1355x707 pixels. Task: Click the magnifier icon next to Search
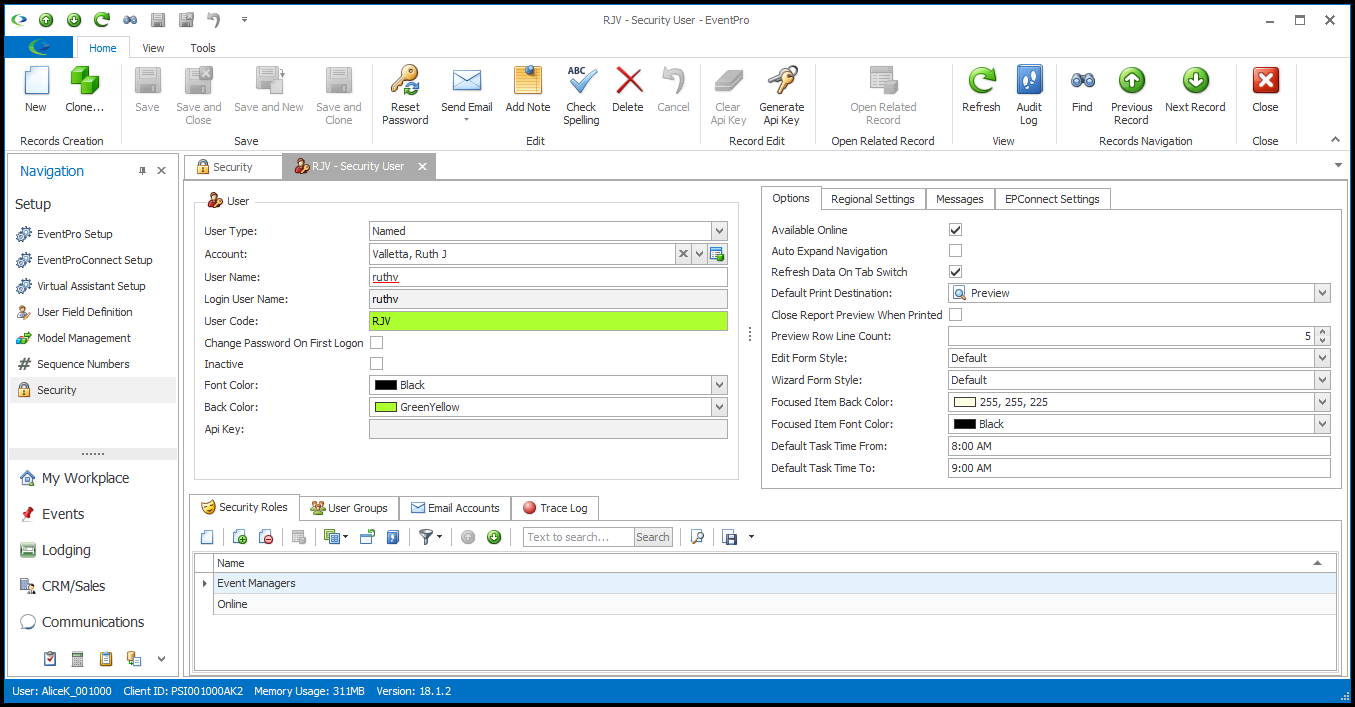tap(698, 537)
